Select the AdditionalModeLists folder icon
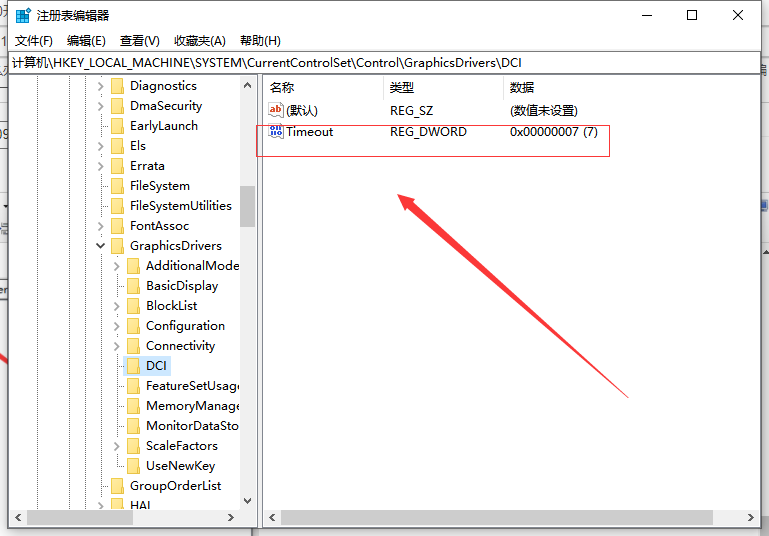 (133, 266)
